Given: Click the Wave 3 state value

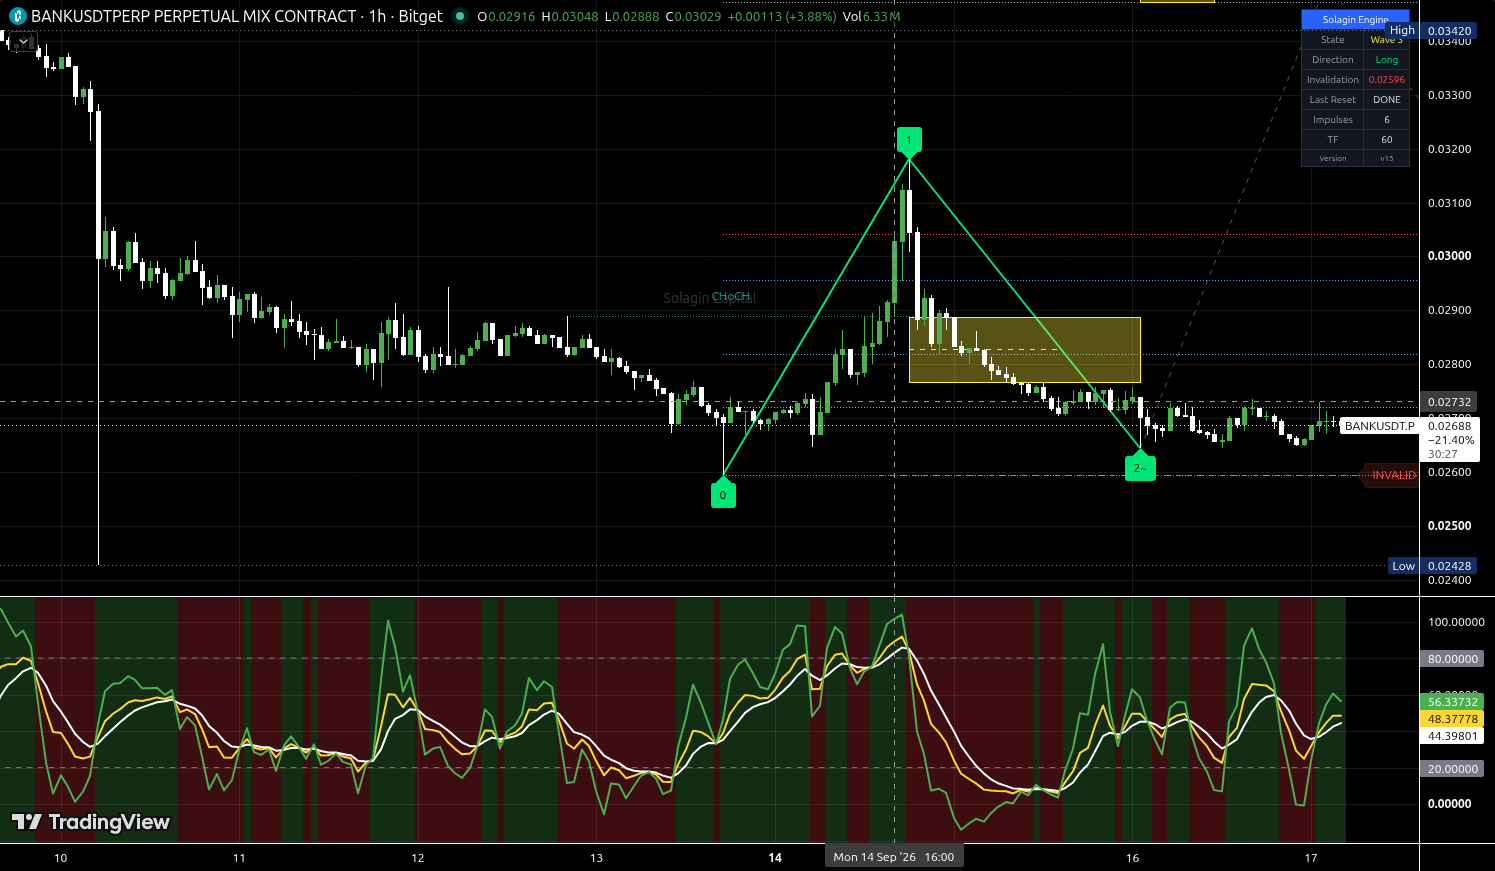Looking at the screenshot, I should (x=1387, y=40).
